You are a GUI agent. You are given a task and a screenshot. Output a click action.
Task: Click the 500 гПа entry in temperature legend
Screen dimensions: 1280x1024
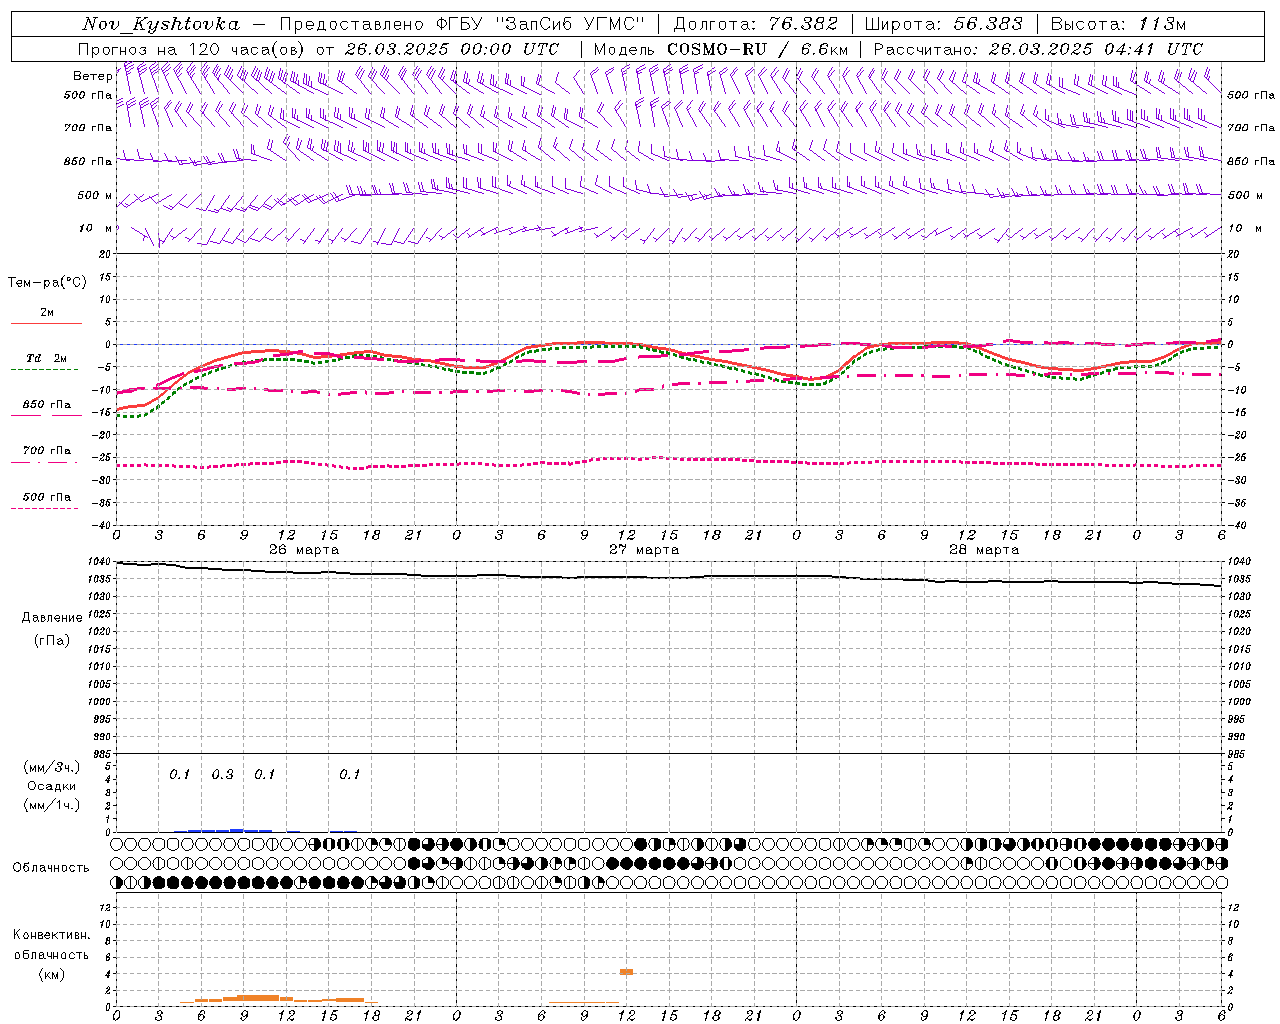tap(46, 497)
